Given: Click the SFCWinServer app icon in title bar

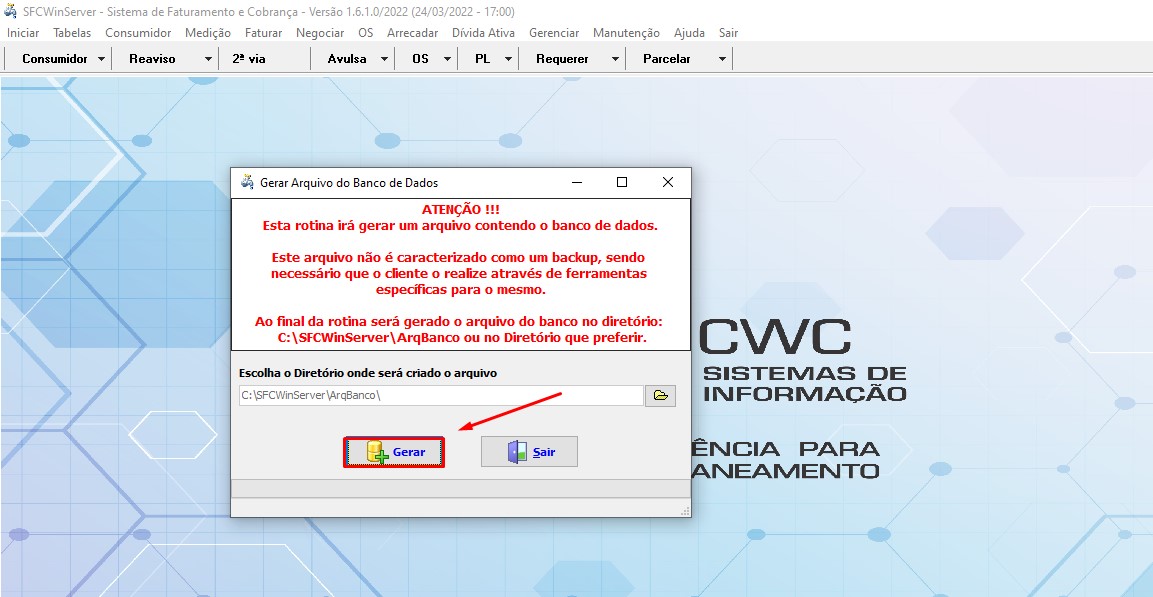Looking at the screenshot, I should pyautogui.click(x=11, y=10).
